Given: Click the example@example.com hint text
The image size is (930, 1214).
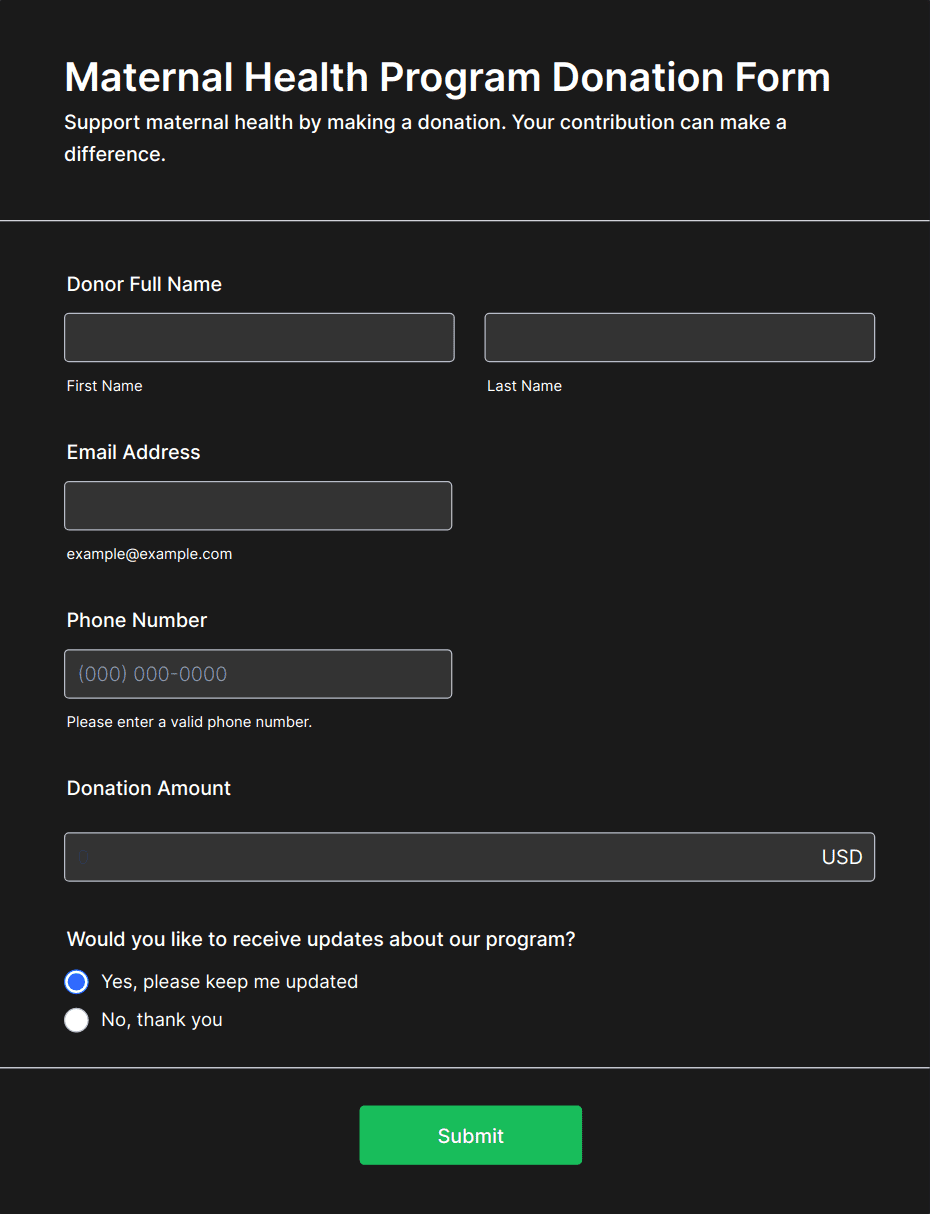Looking at the screenshot, I should click(x=149, y=554).
